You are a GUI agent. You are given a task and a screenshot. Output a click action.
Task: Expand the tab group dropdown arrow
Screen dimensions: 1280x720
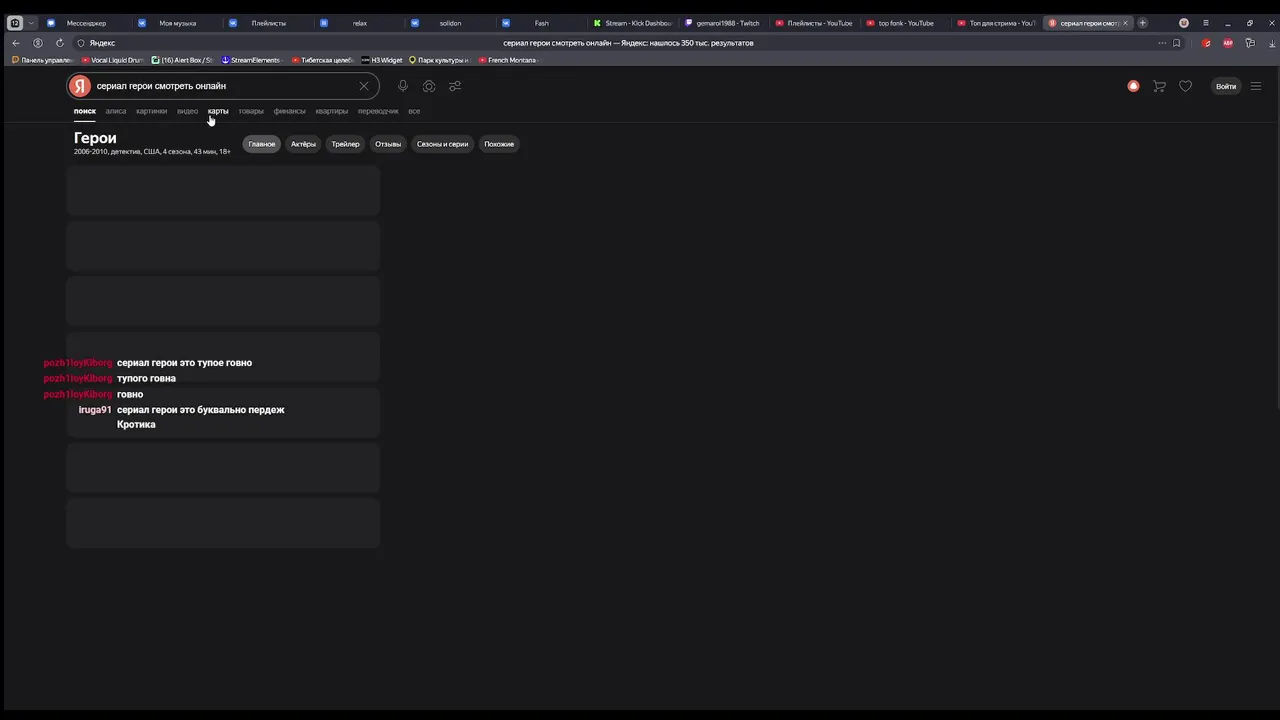point(31,23)
